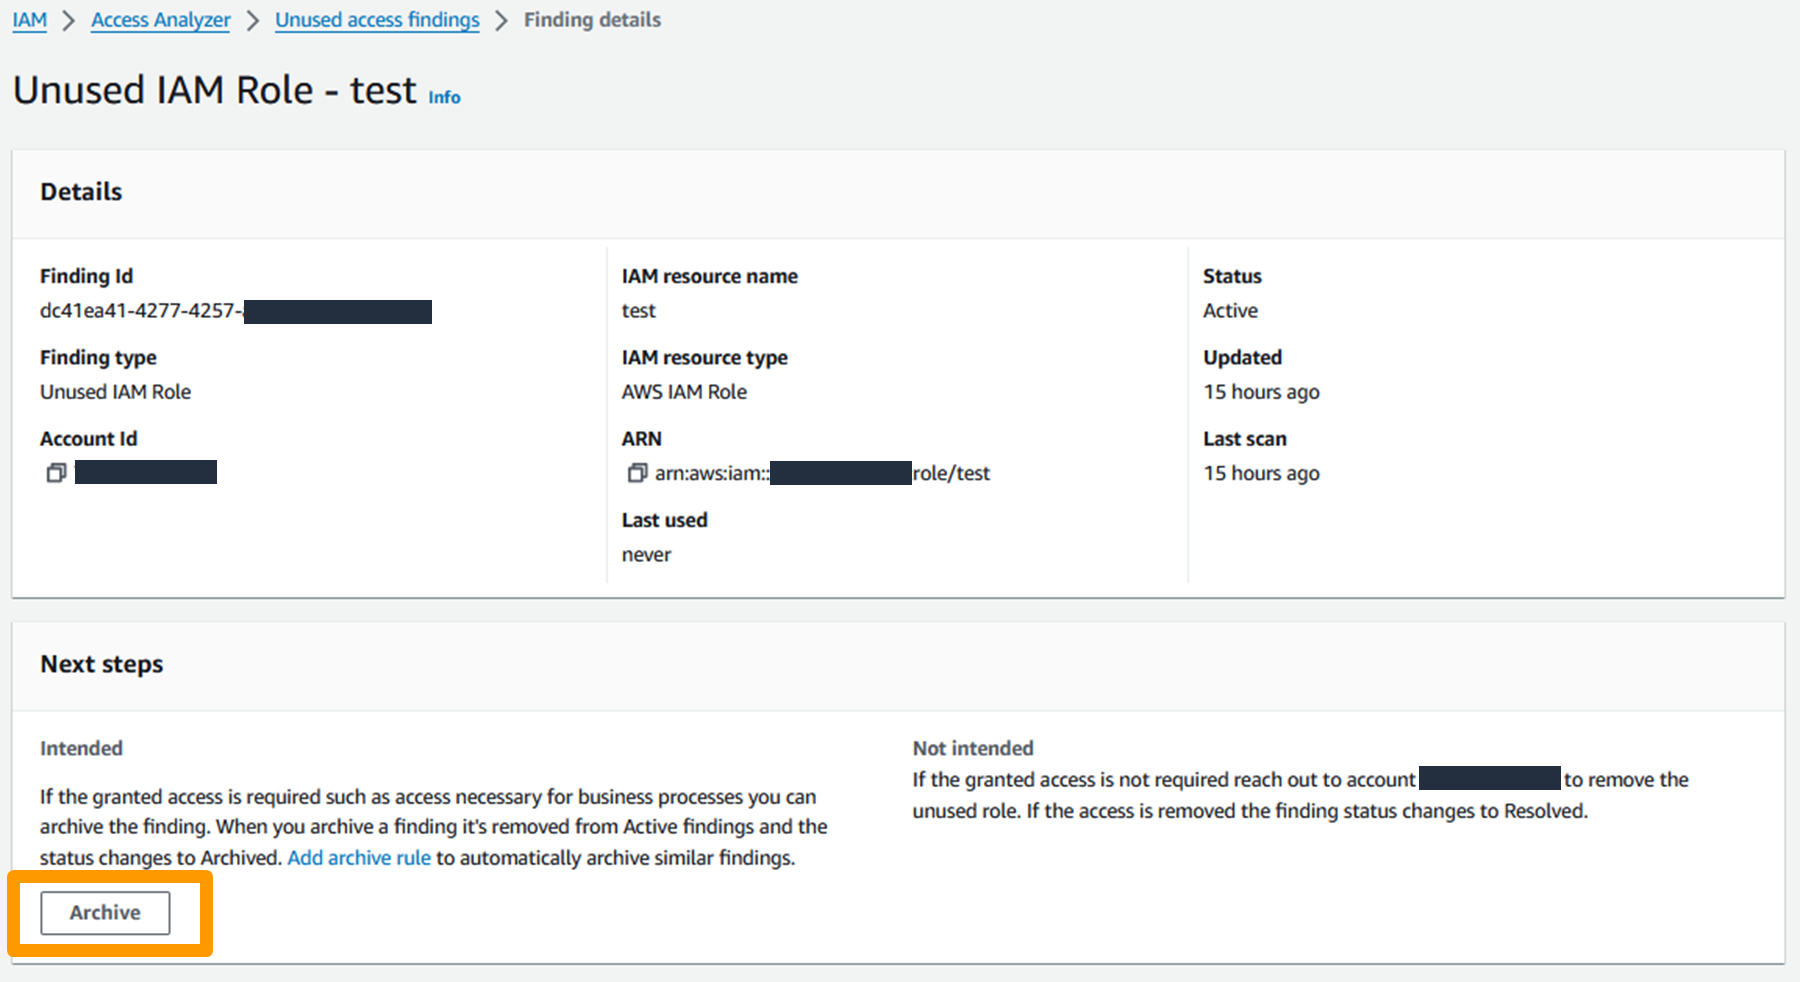Click the Not intended guidance heading
1800x982 pixels.
click(972, 748)
